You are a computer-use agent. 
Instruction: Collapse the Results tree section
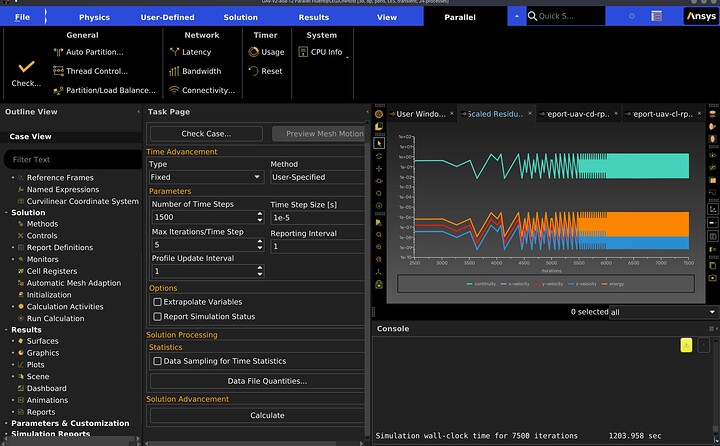click(6, 330)
